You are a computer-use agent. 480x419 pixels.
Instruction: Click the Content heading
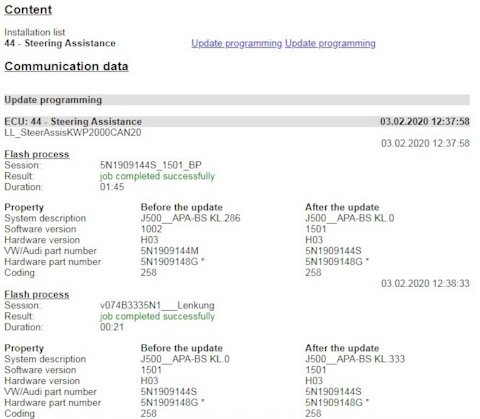tap(28, 10)
